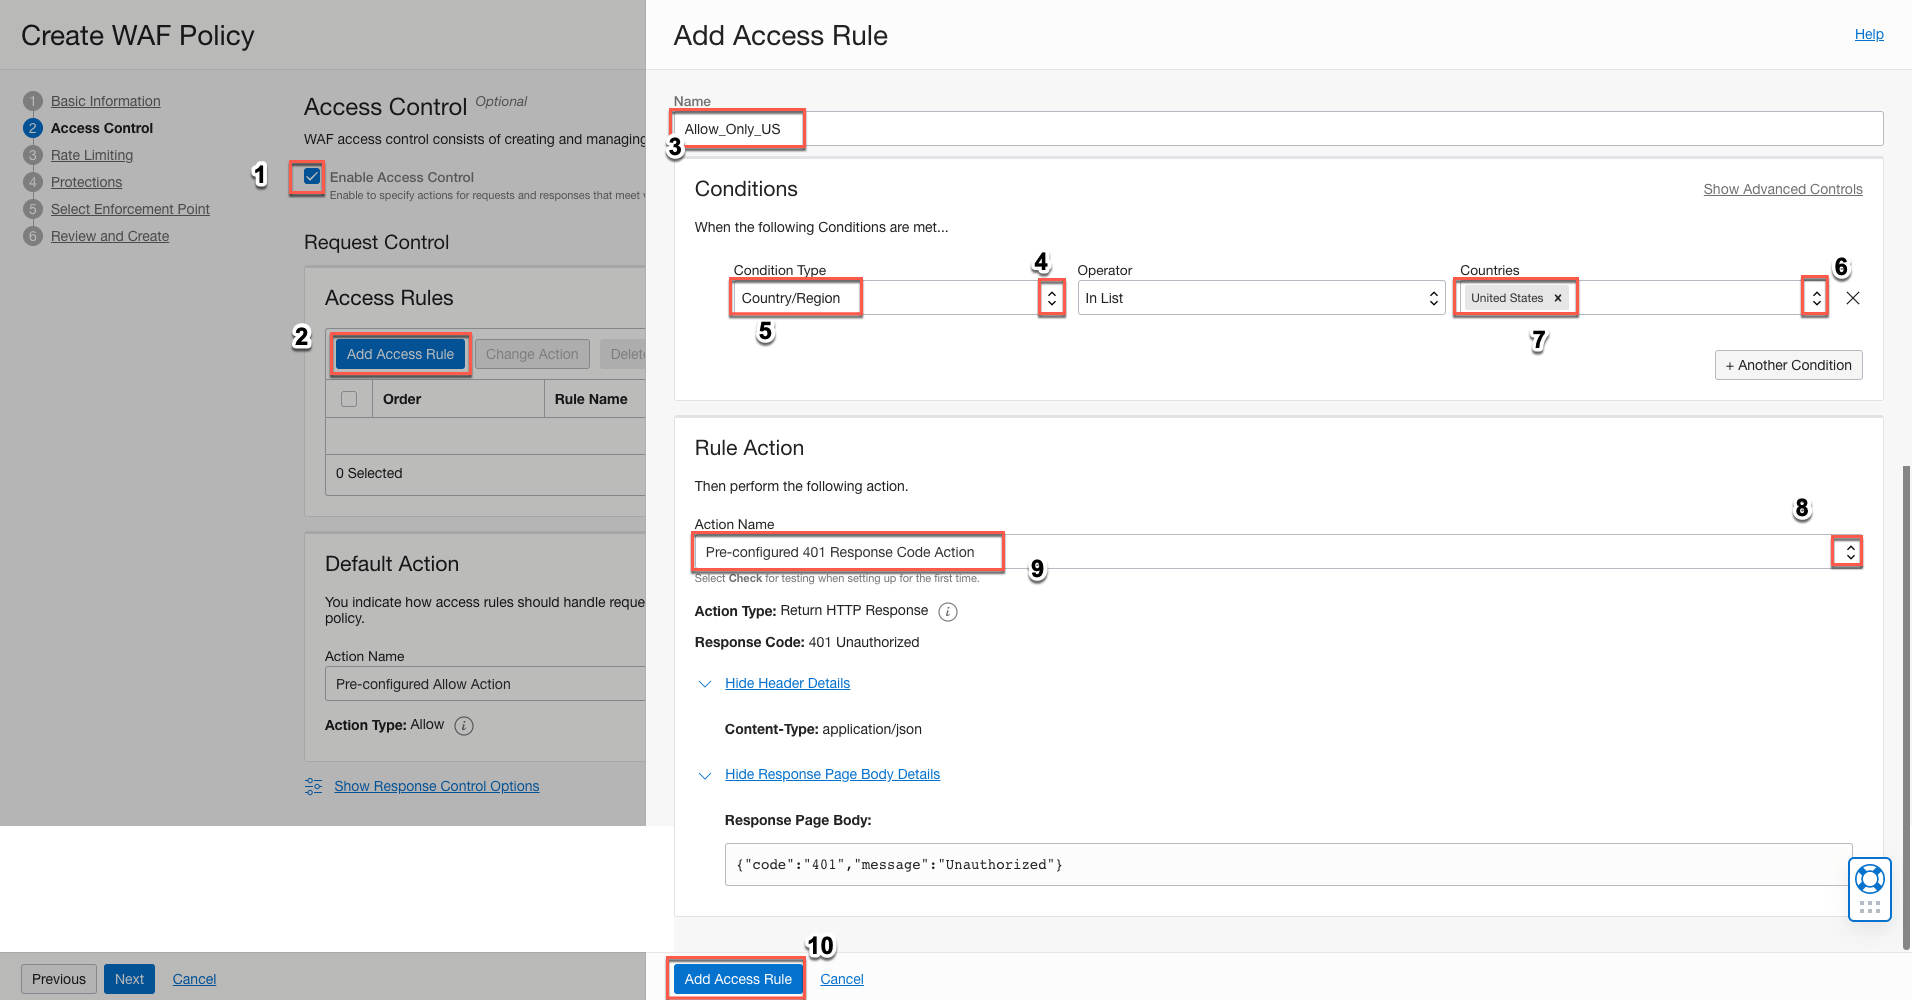Click the Show Response Control Options filter icon

[313, 786]
